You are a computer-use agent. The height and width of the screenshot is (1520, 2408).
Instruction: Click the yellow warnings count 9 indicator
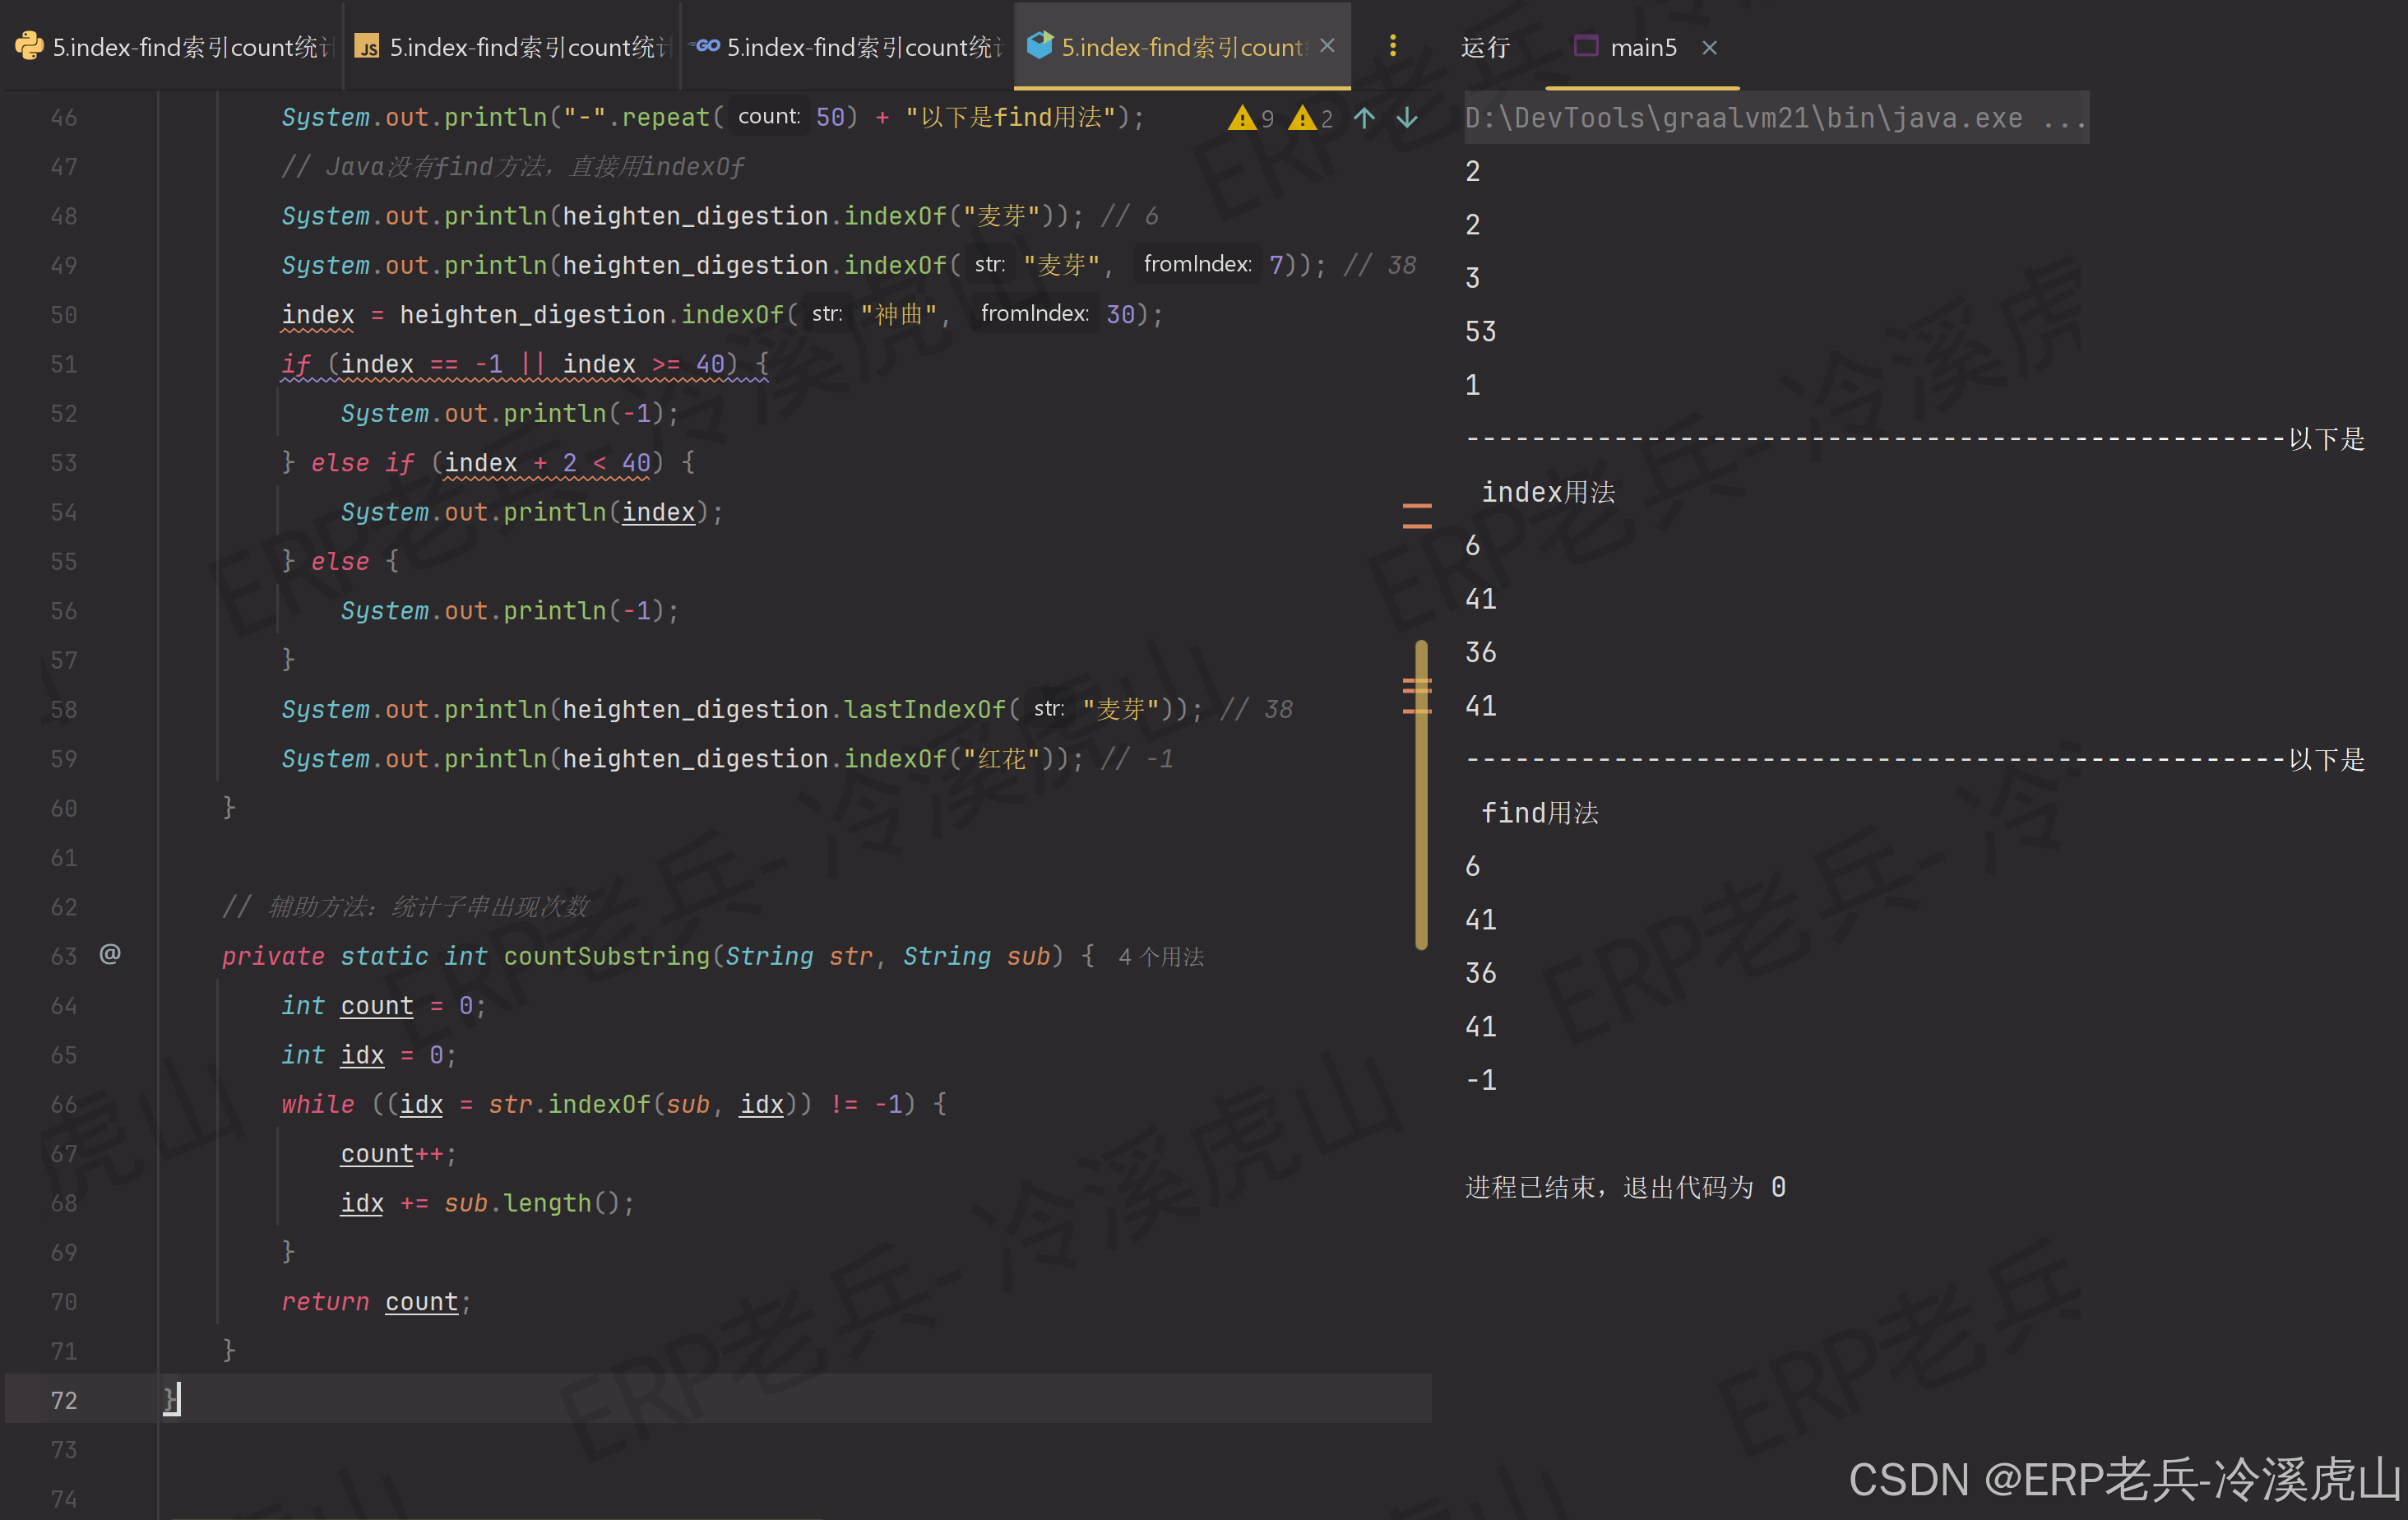tap(1251, 118)
